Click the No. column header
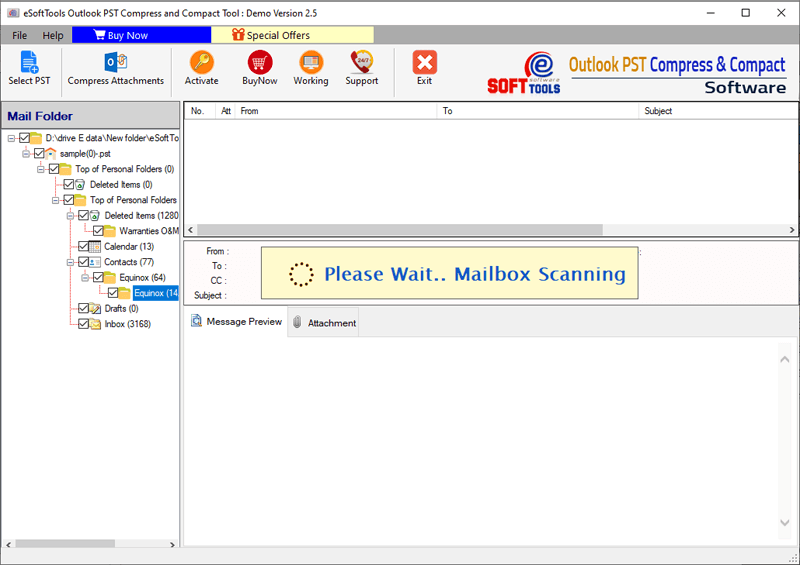Viewport: 800px width, 565px height. tap(201, 111)
